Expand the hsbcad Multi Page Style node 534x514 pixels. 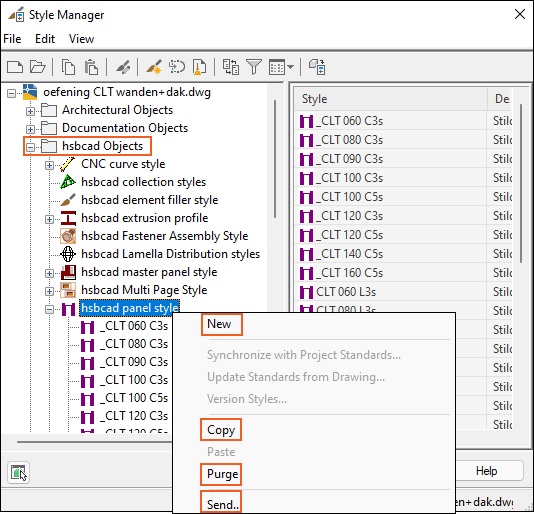pos(49,291)
